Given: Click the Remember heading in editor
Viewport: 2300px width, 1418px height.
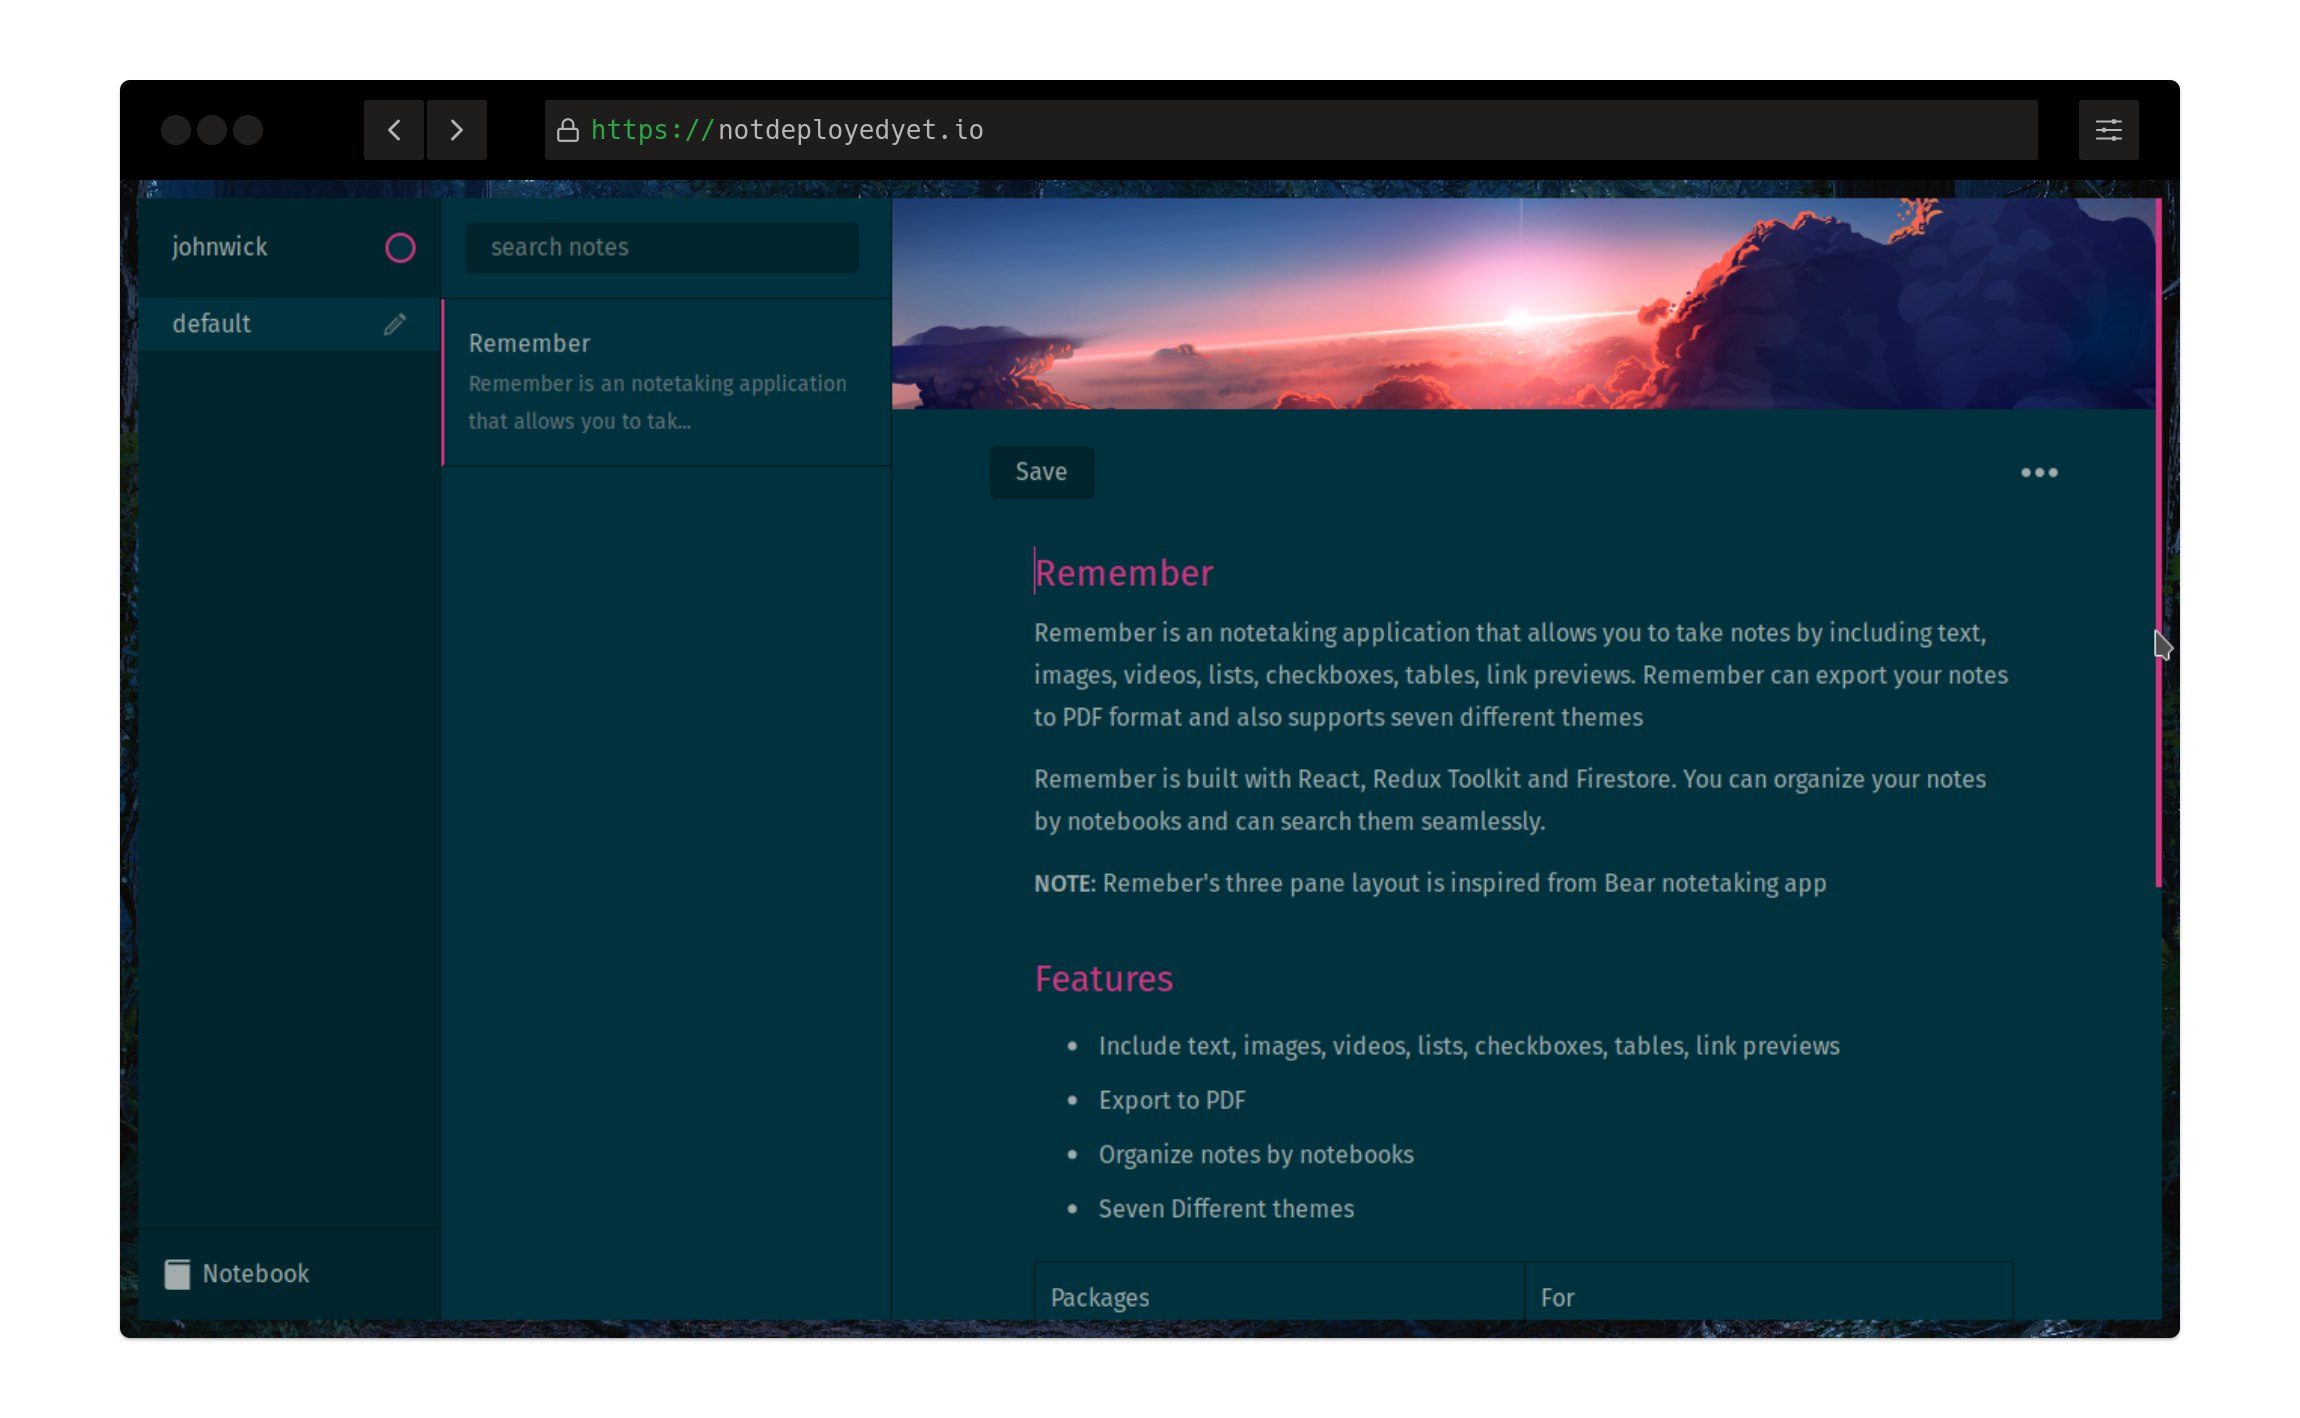Looking at the screenshot, I should click(x=1124, y=573).
